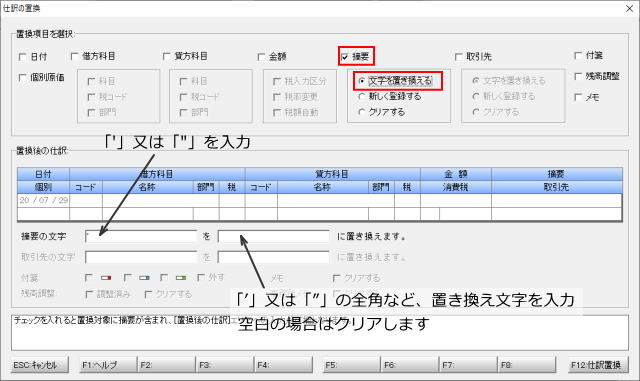The width and height of the screenshot is (640, 381).
Task: Open help with F1:ヘルプ button
Action: click(108, 365)
